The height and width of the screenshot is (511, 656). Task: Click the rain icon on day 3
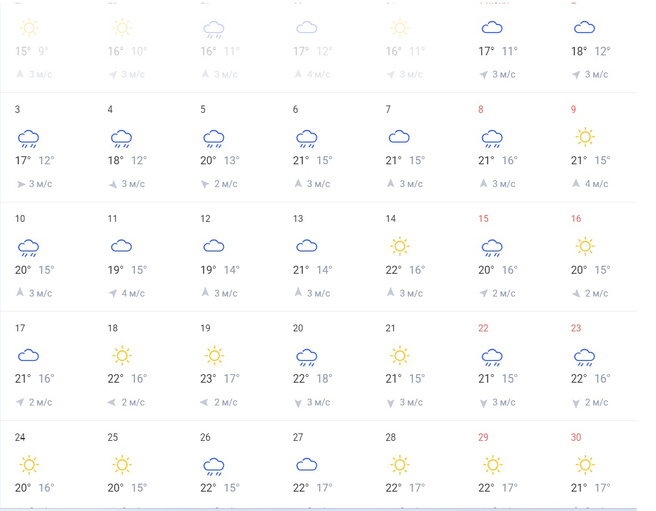28,138
